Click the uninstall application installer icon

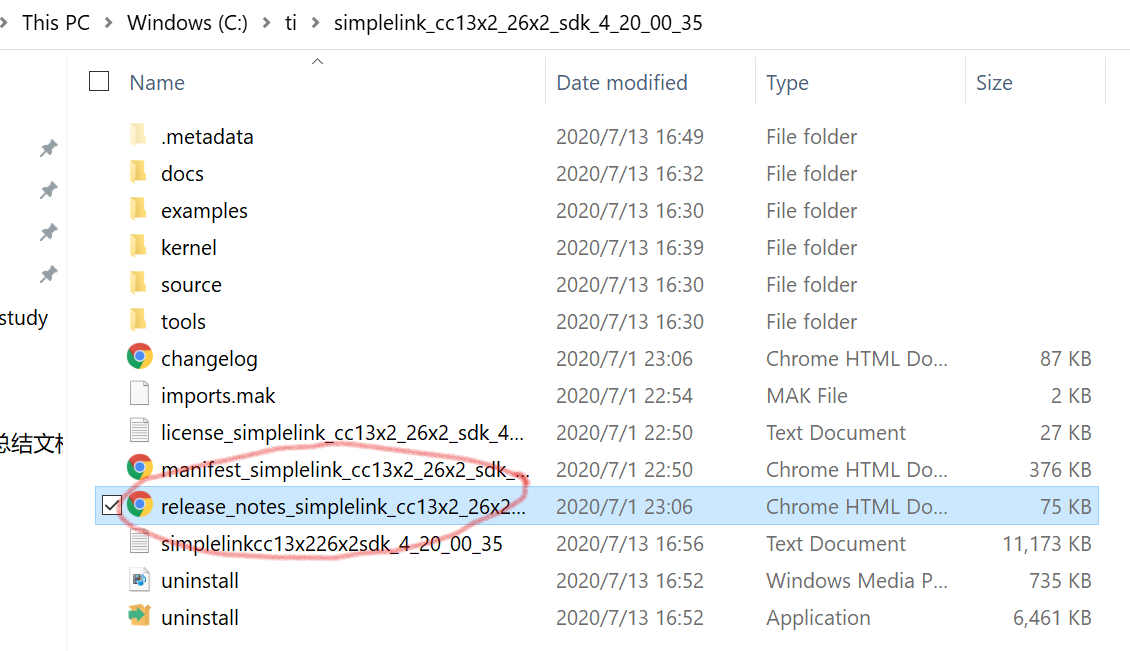pyautogui.click(x=139, y=616)
